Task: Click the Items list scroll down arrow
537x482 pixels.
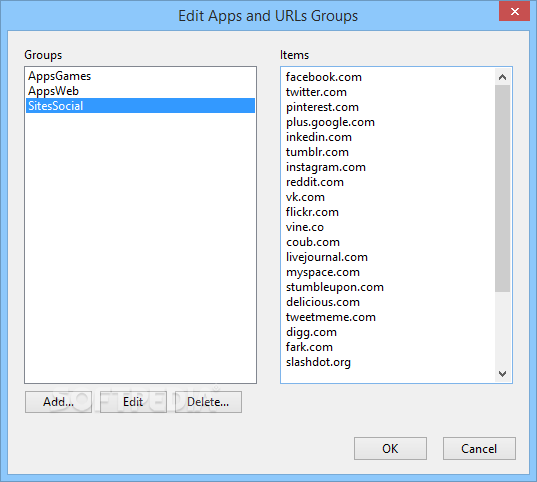Action: click(x=502, y=374)
